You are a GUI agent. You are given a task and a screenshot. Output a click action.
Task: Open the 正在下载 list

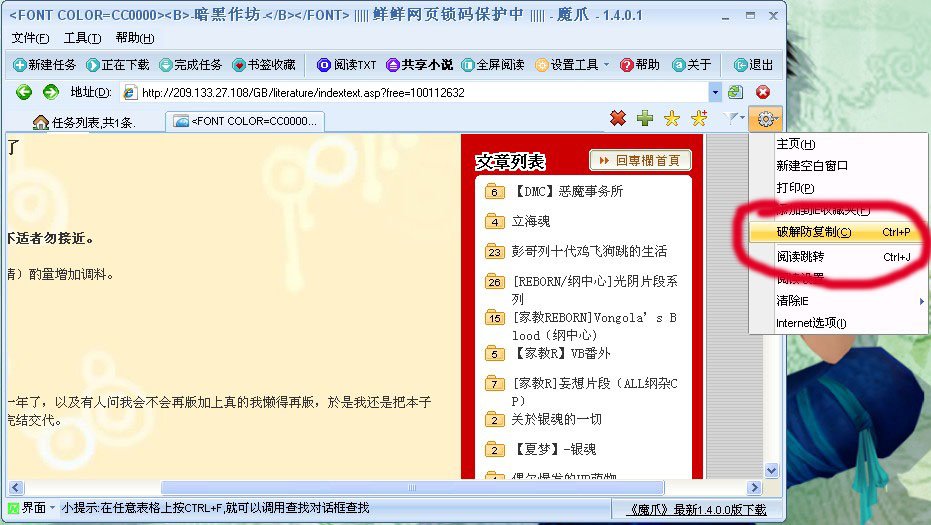pos(118,65)
